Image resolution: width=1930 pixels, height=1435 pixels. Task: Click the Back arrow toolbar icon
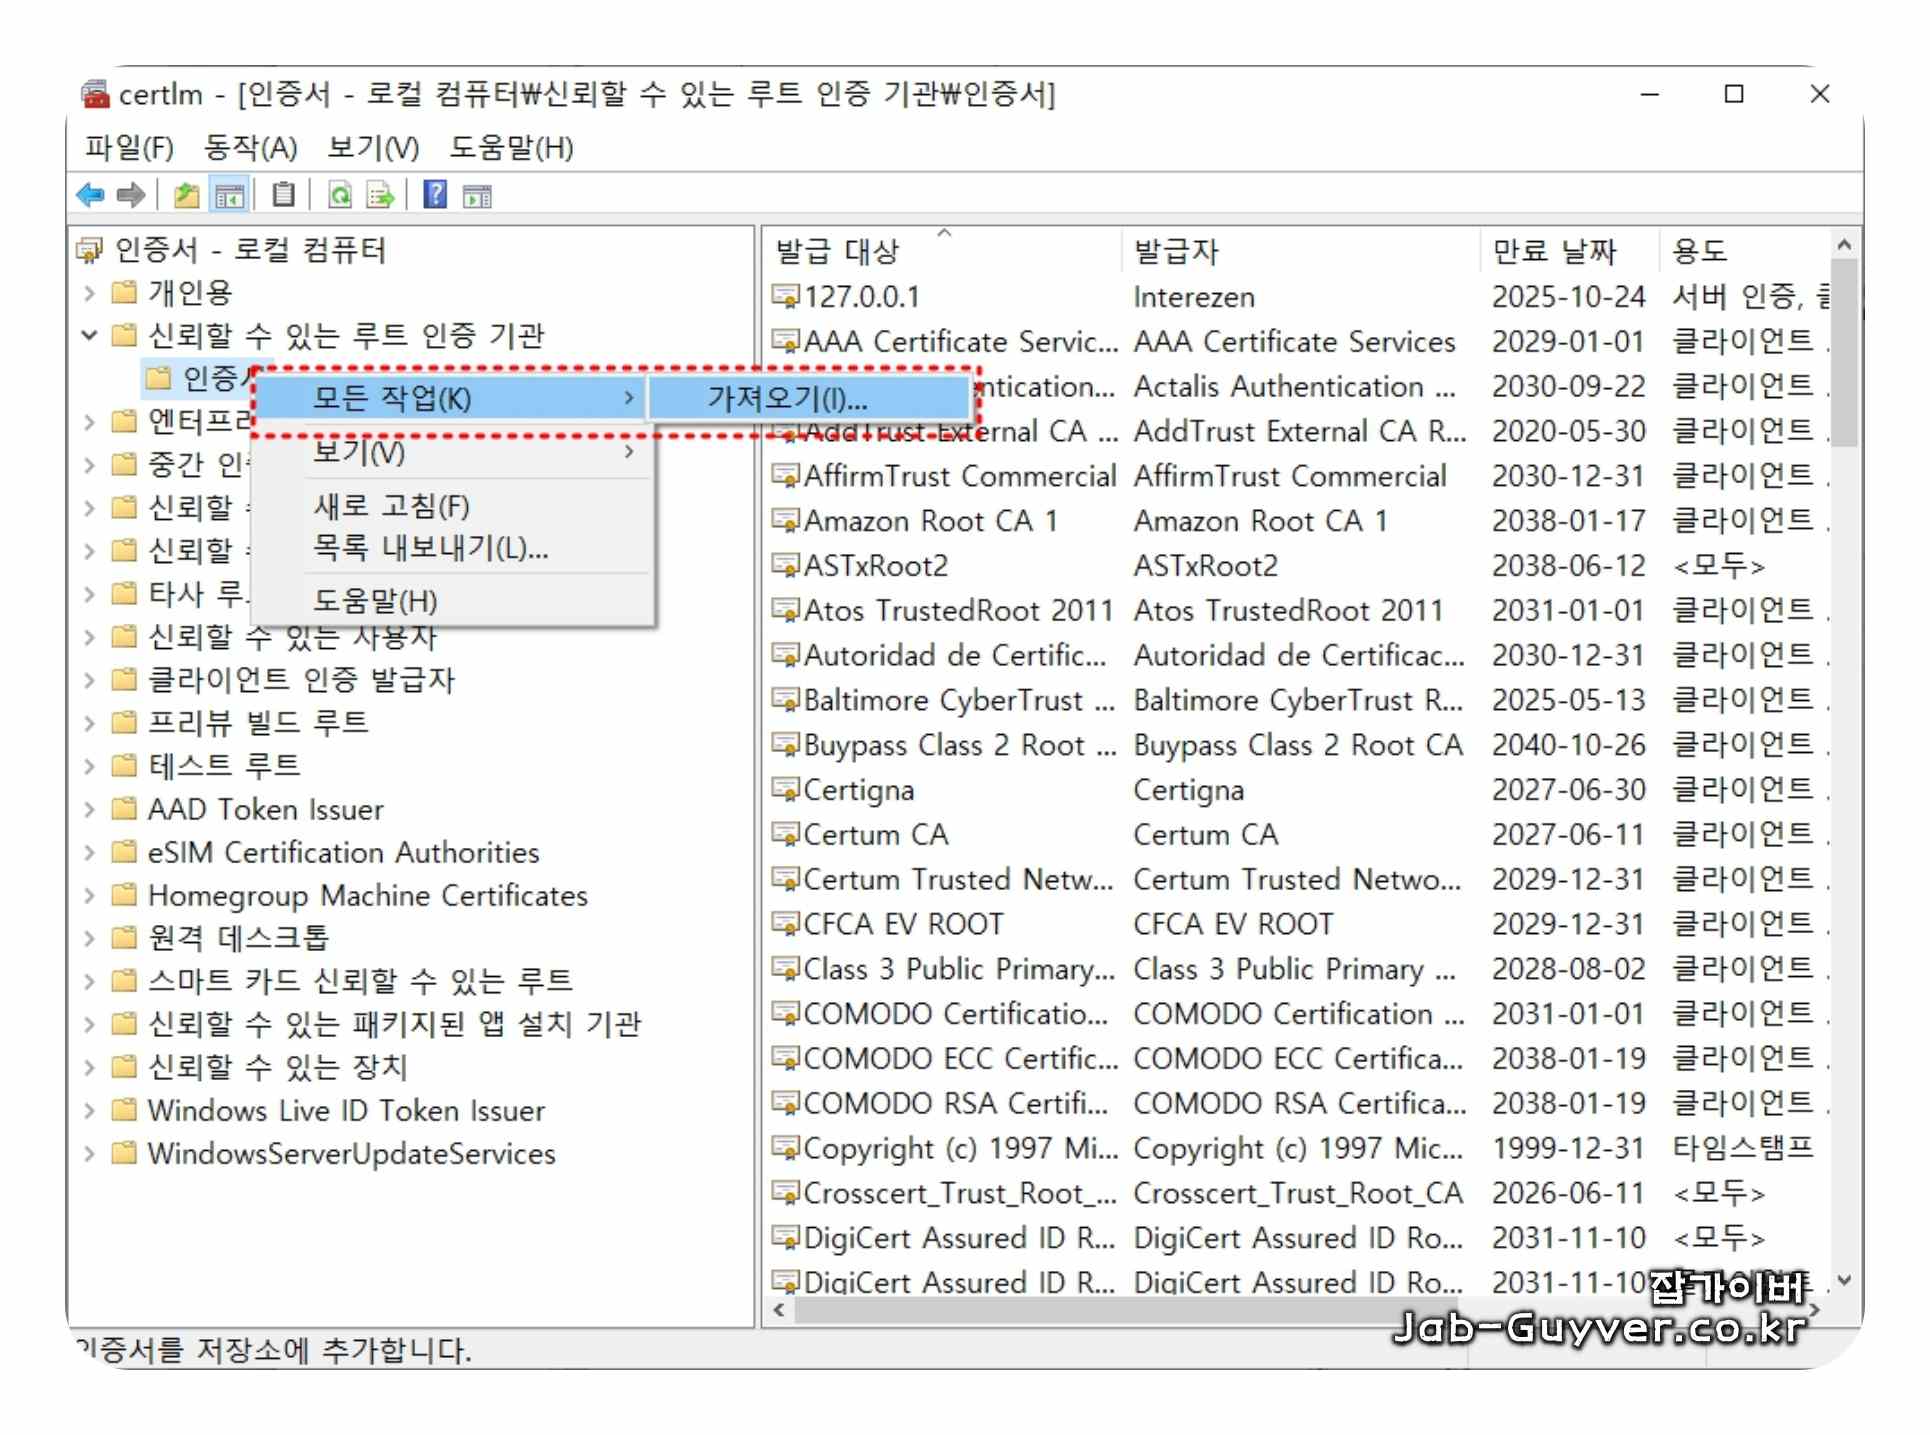(x=91, y=195)
